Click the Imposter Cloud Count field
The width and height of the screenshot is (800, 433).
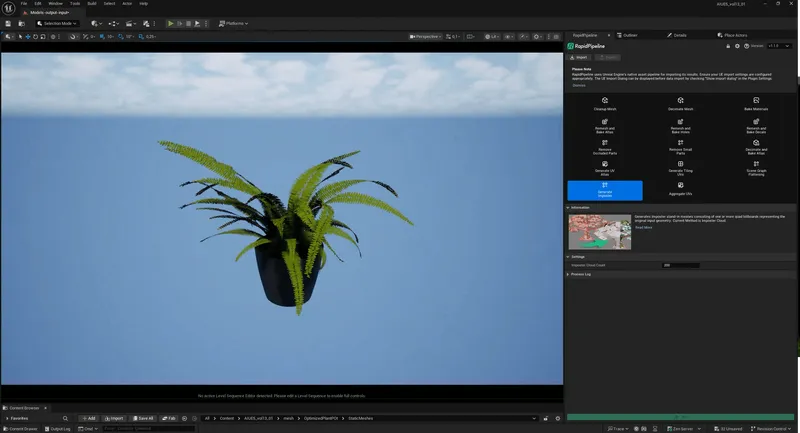pyautogui.click(x=680, y=265)
